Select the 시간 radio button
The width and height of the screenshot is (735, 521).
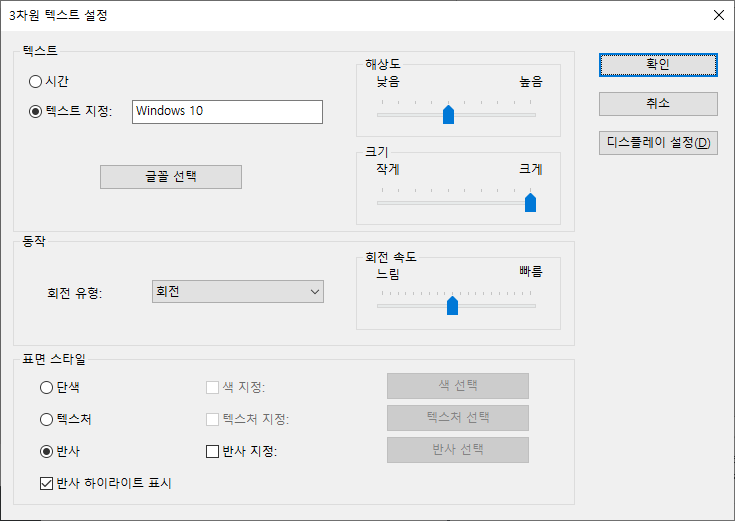[36, 82]
